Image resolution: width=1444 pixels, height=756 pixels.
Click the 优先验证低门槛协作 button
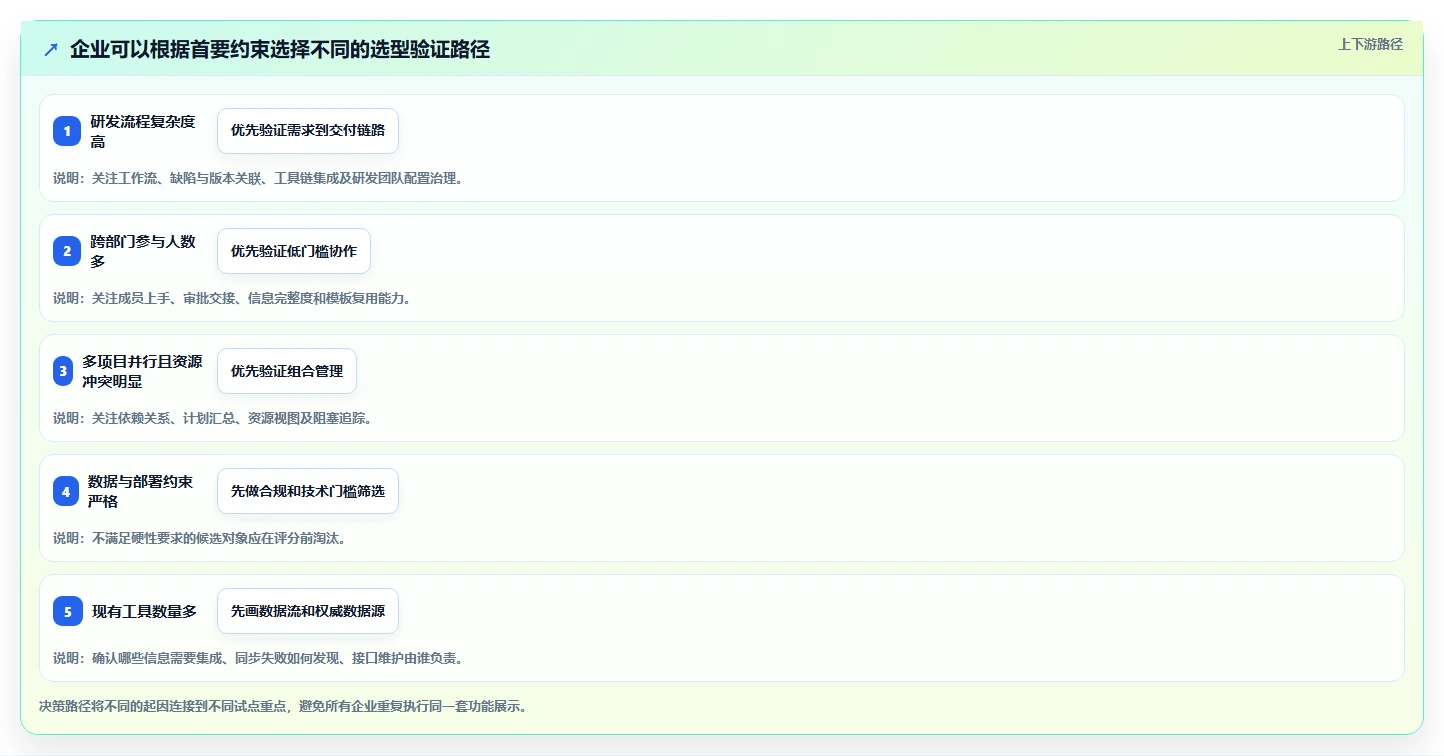pos(294,251)
